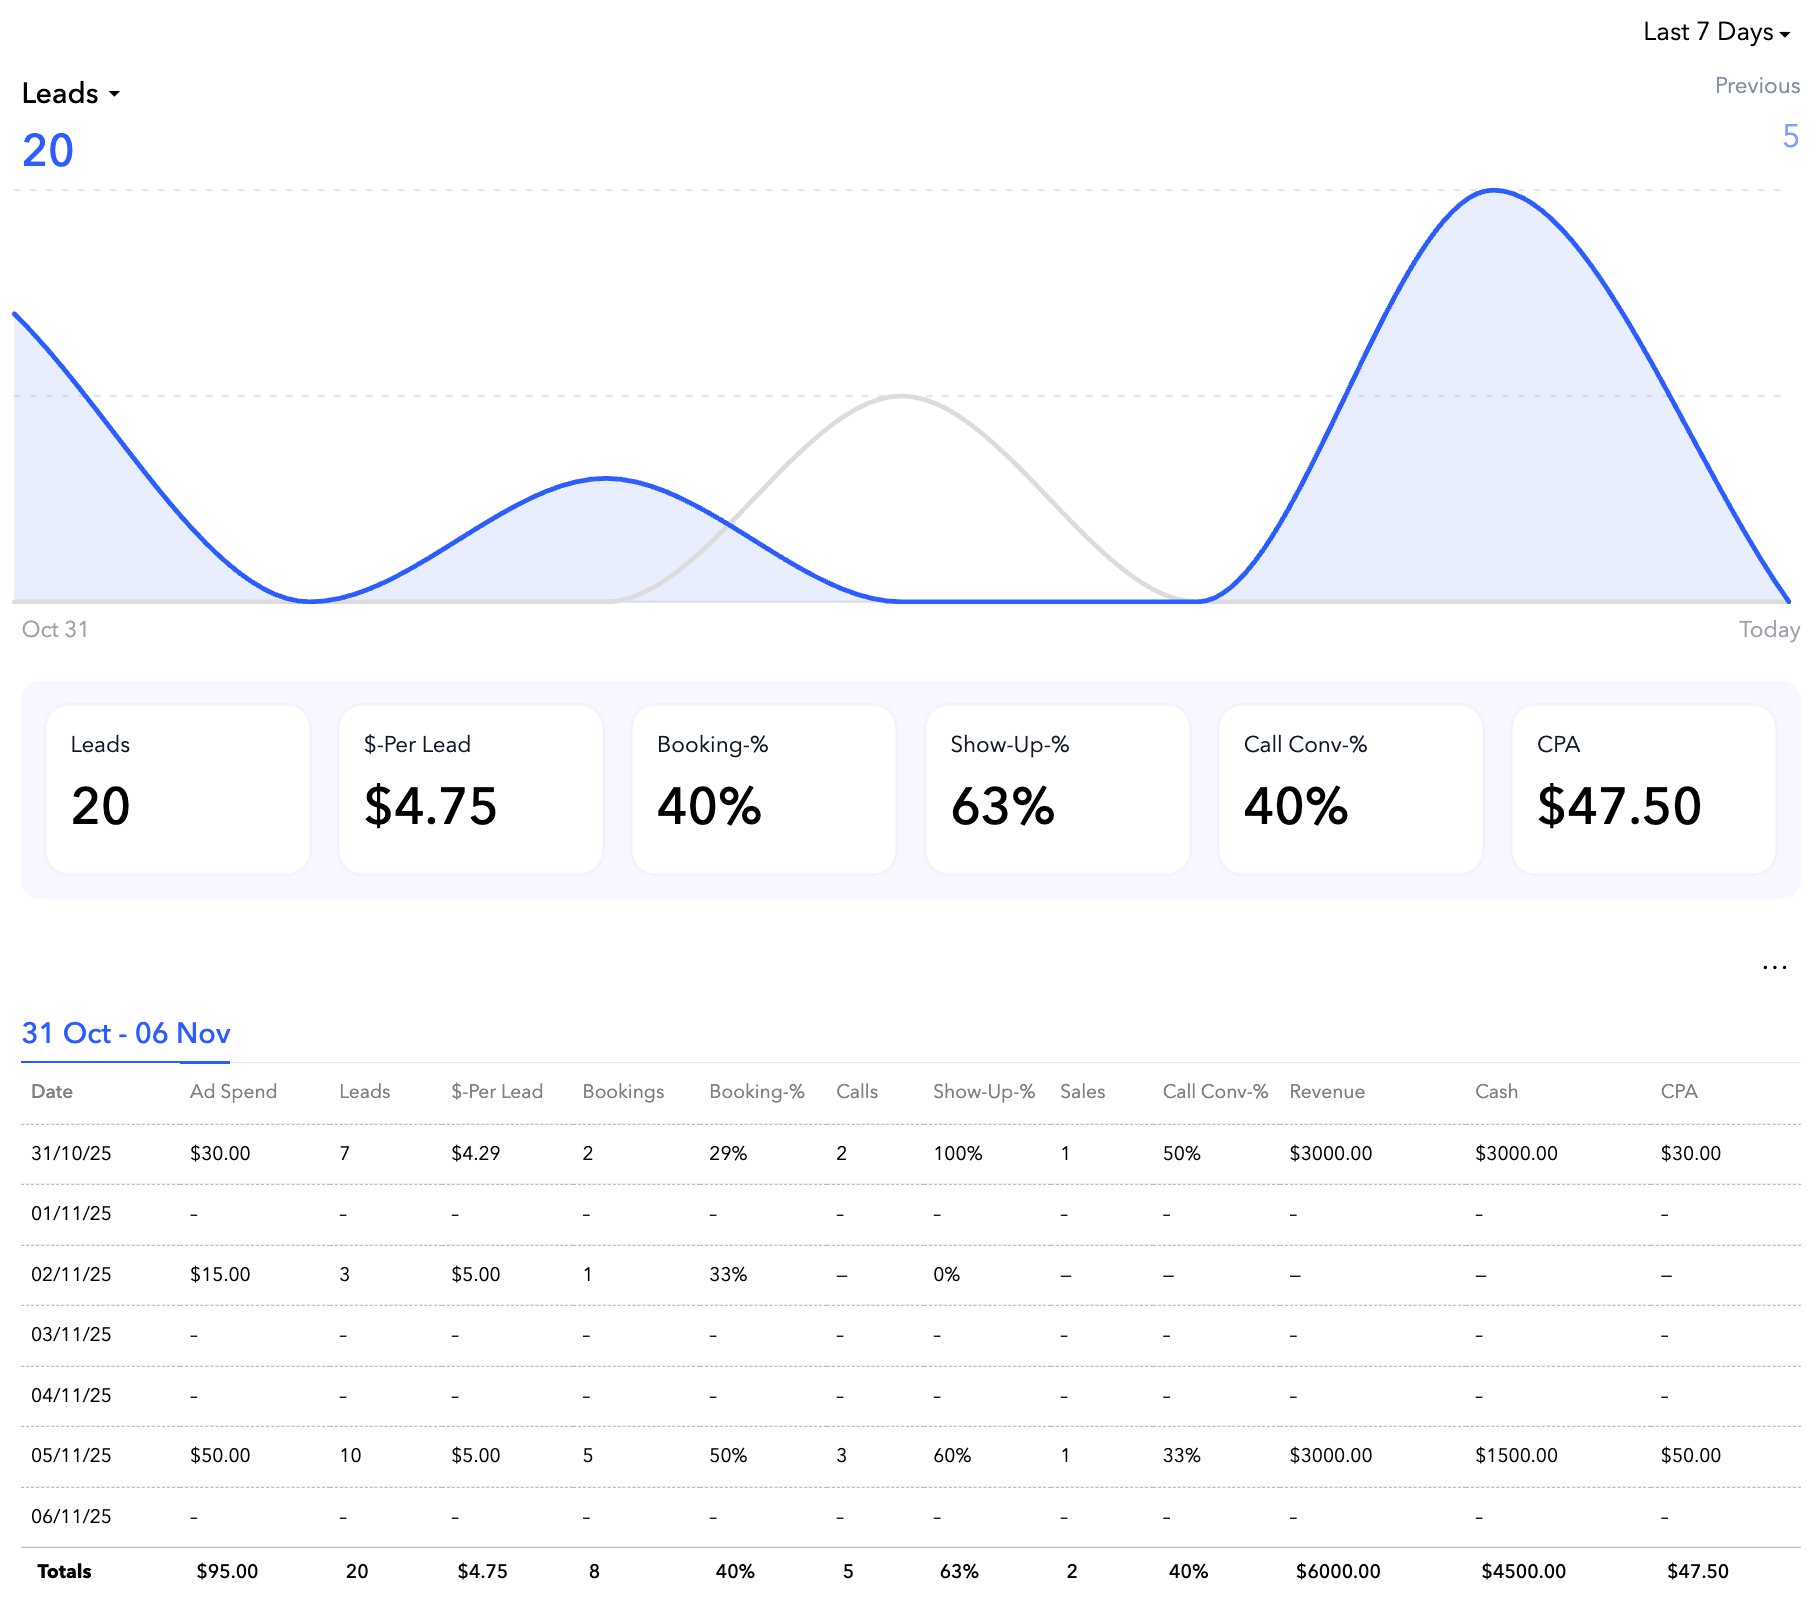Screen dimensions: 1814x1610
Task: Expand the Leads metric selector dropdown
Action: (x=70, y=94)
